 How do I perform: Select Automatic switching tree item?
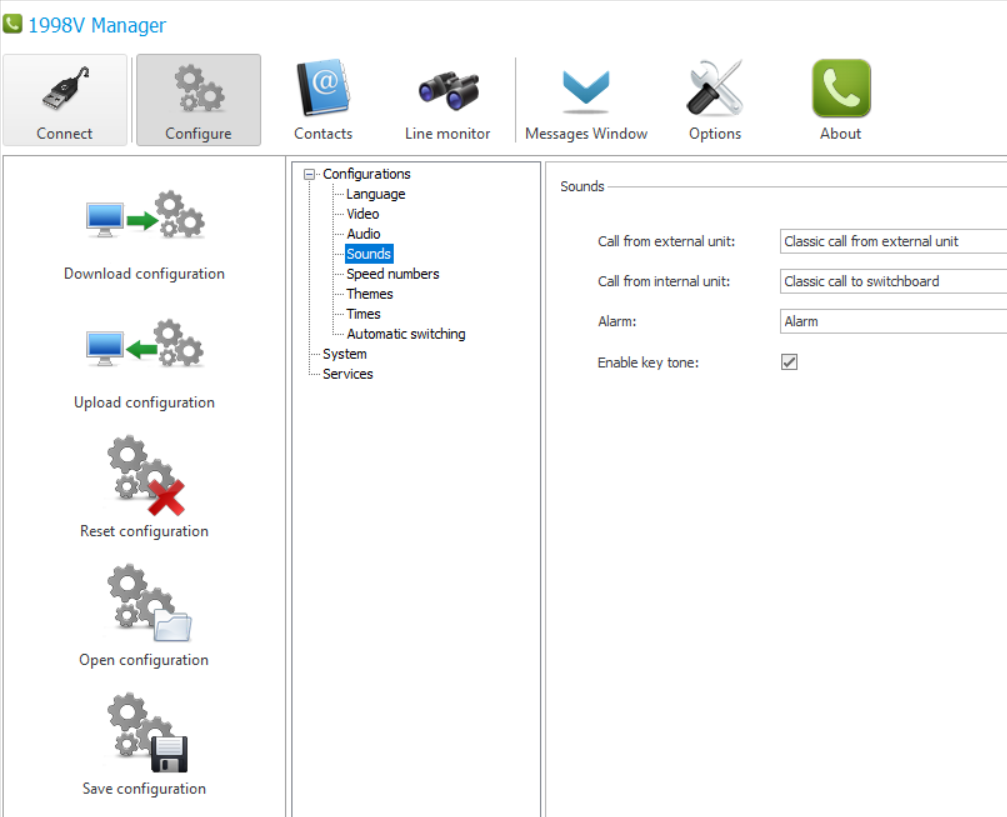click(x=405, y=334)
